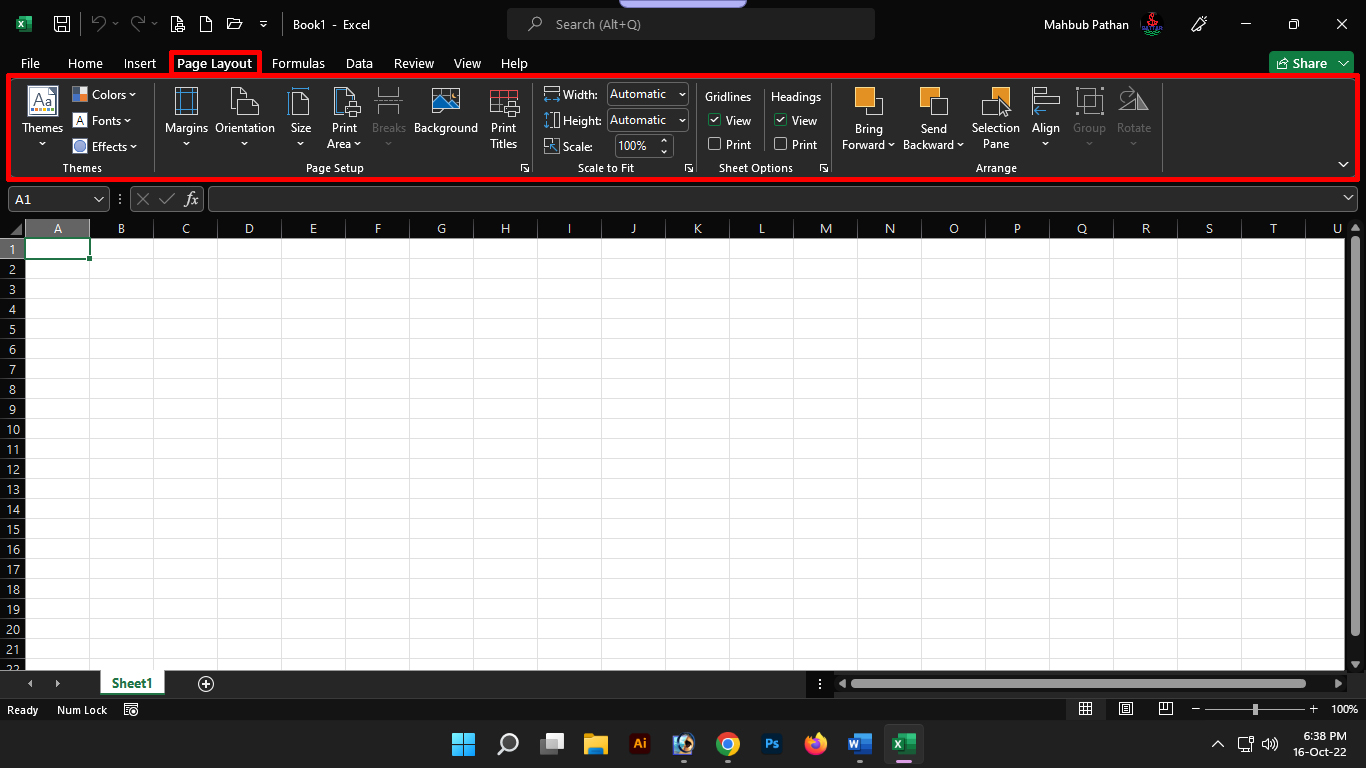Screen dimensions: 1366x768
Task: Add a sheet Background image
Action: point(446,110)
